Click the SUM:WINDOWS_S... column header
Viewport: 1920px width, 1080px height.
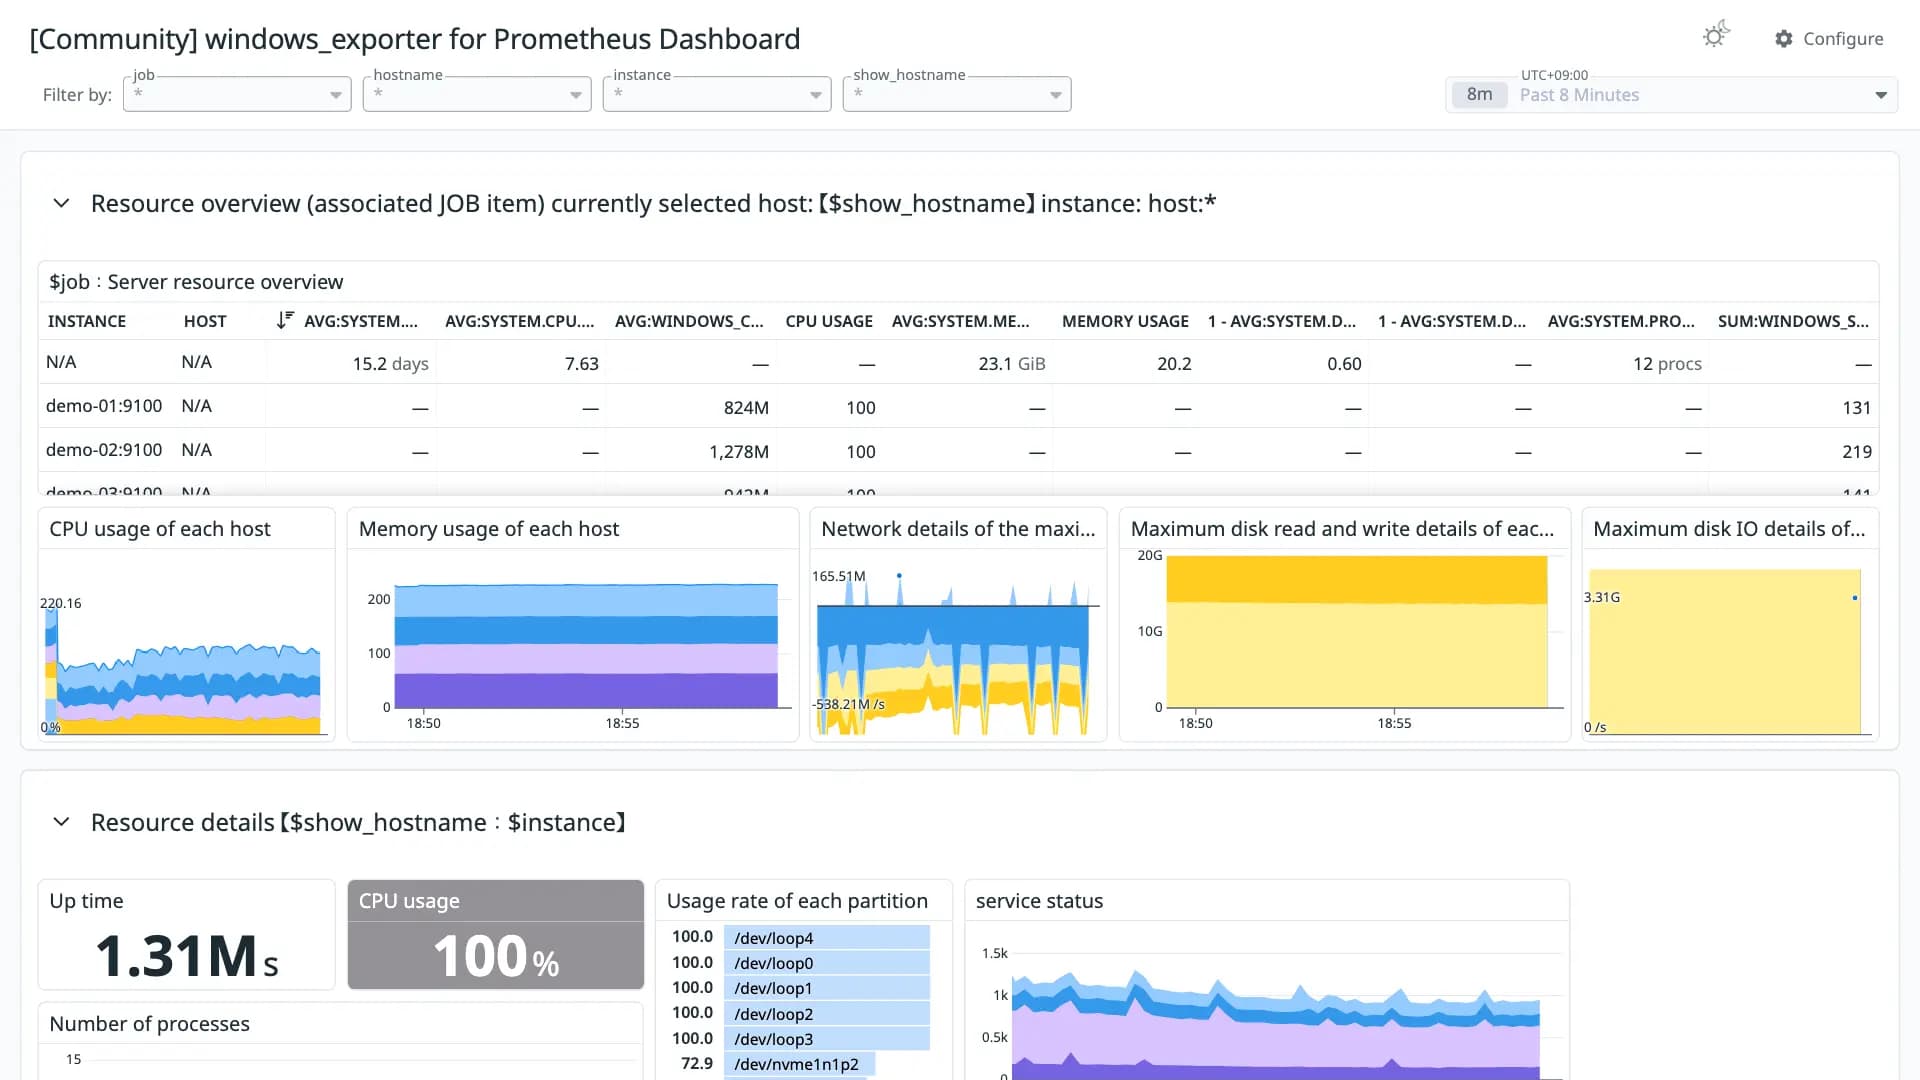click(1793, 321)
